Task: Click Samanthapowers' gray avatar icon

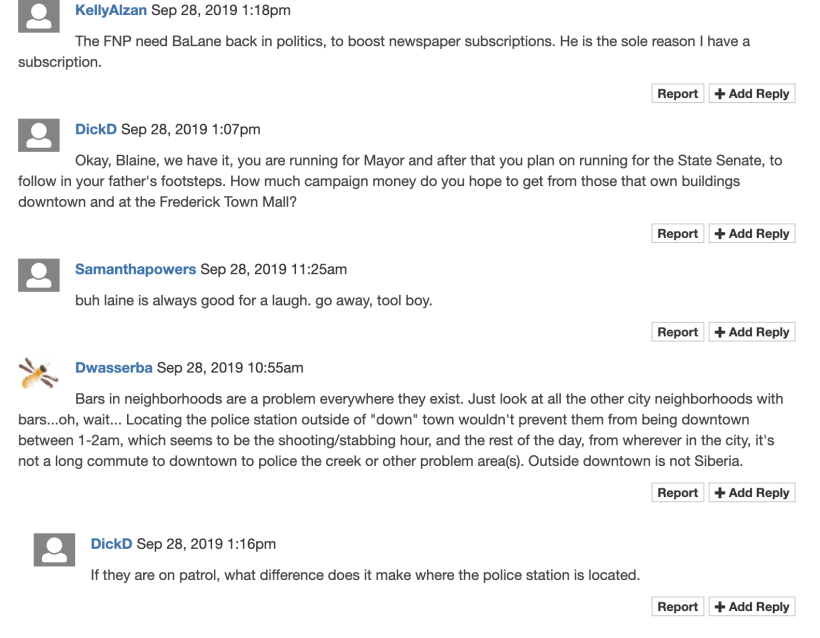Action: click(38, 274)
